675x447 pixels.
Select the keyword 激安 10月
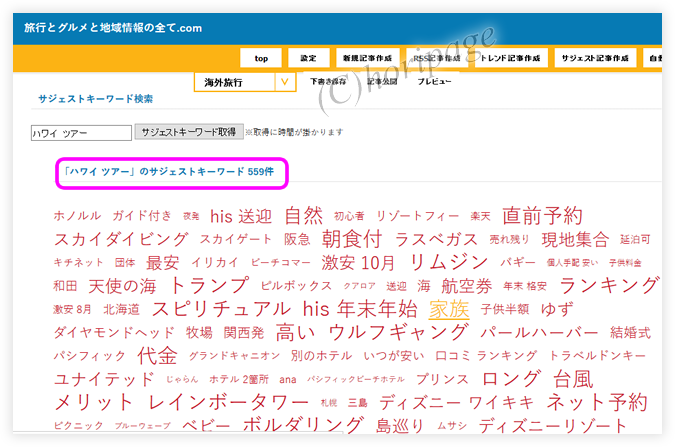(358, 262)
